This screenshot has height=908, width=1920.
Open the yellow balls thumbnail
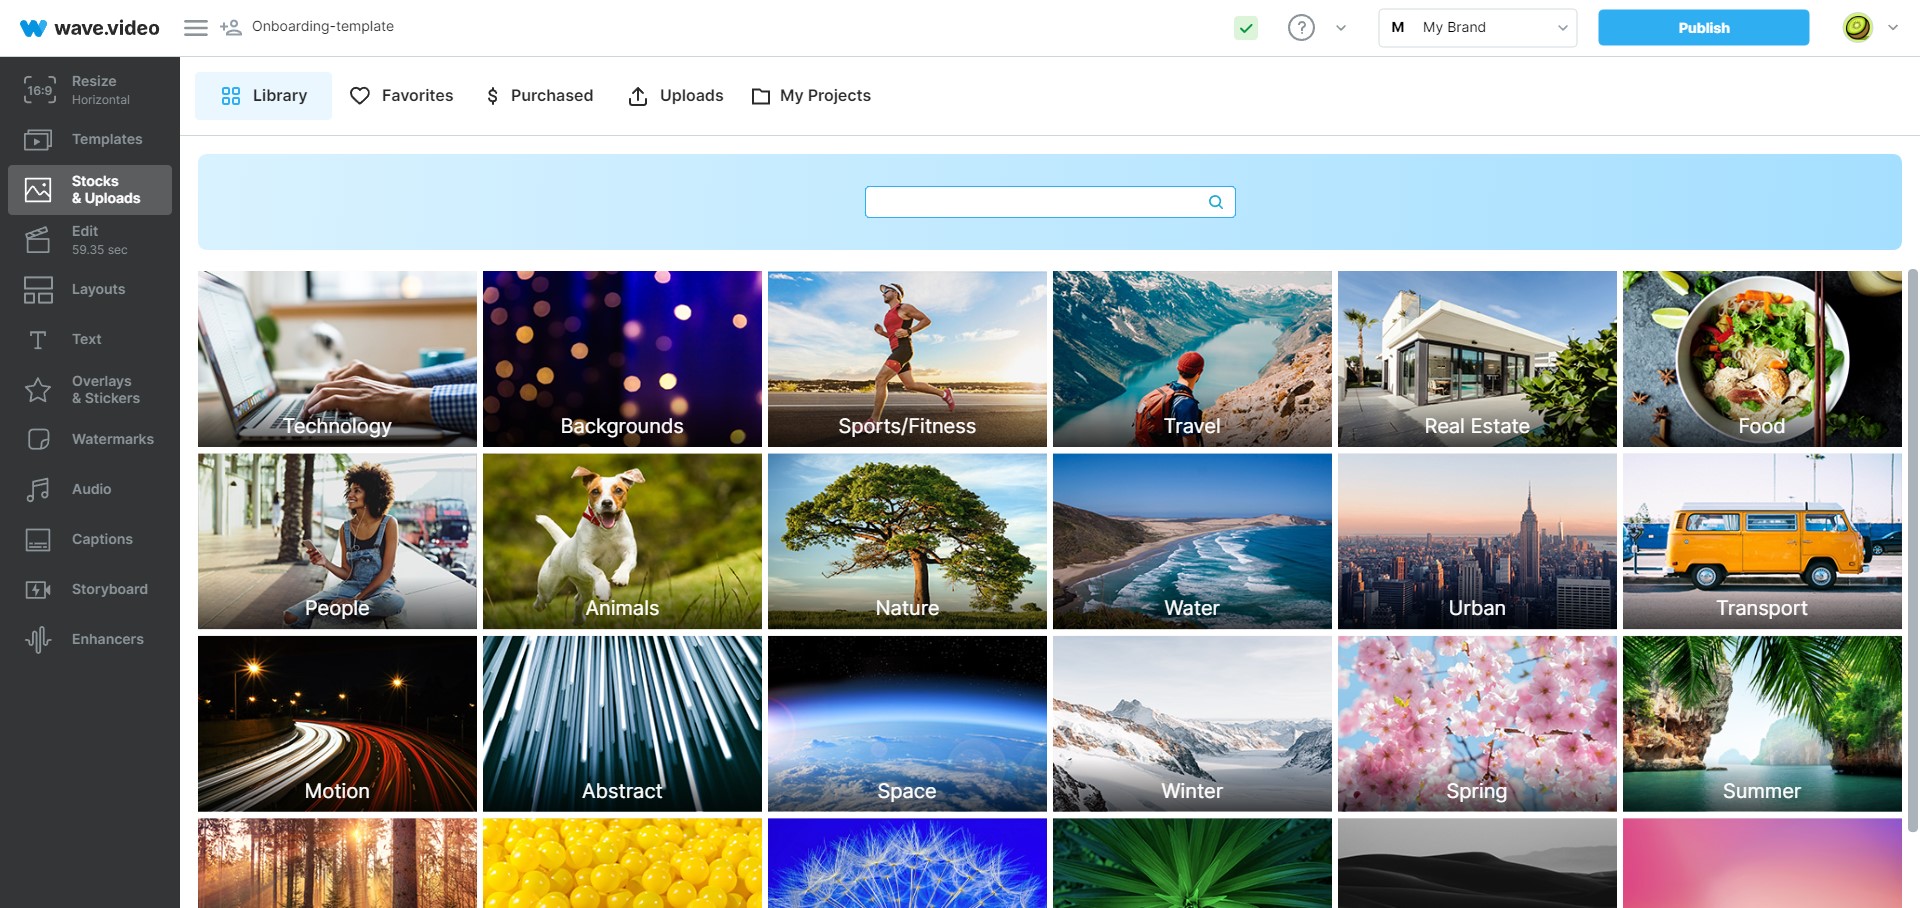(622, 863)
